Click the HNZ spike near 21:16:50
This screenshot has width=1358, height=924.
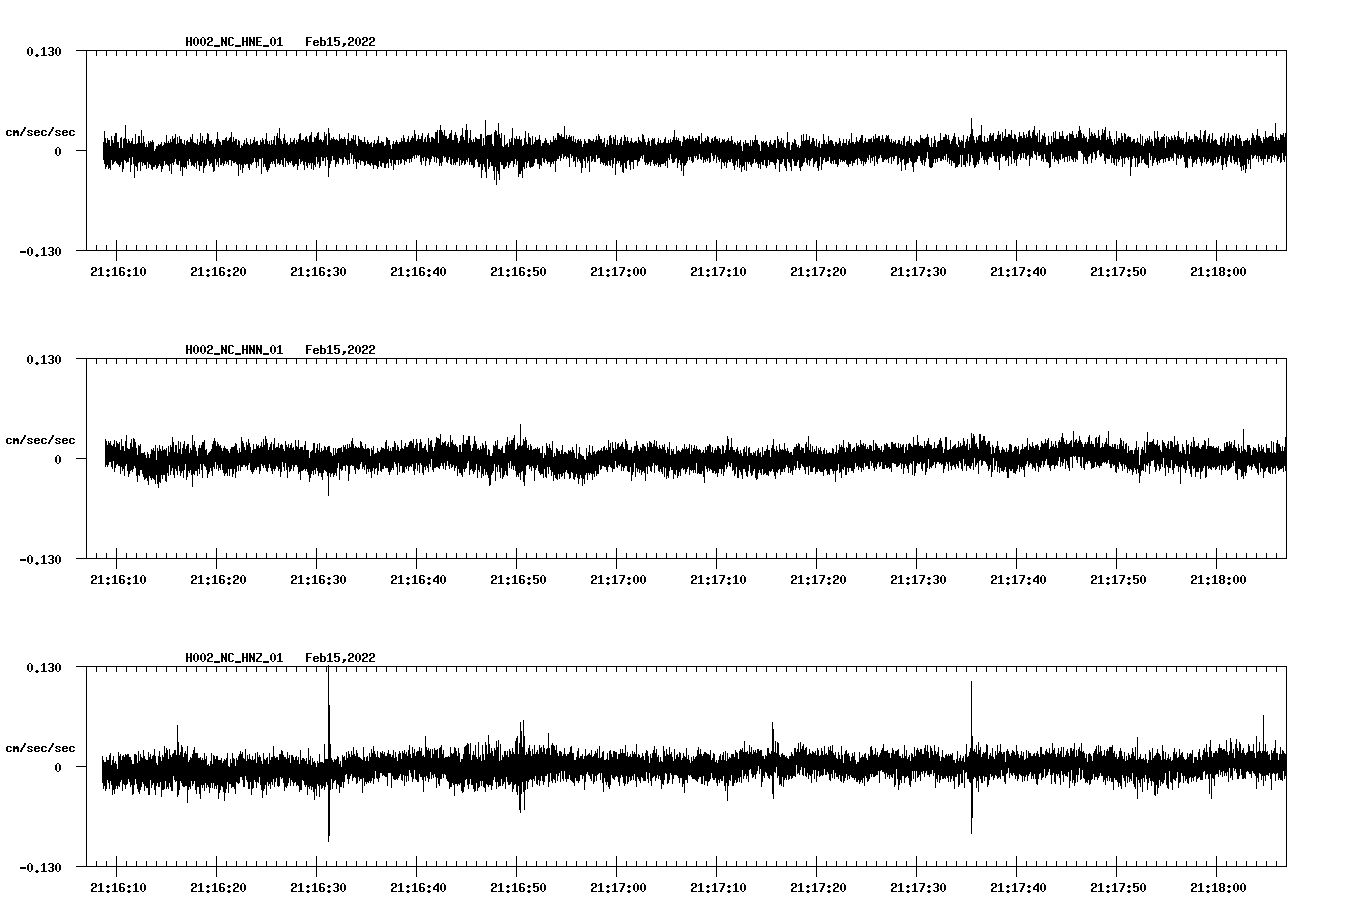pyautogui.click(x=521, y=766)
